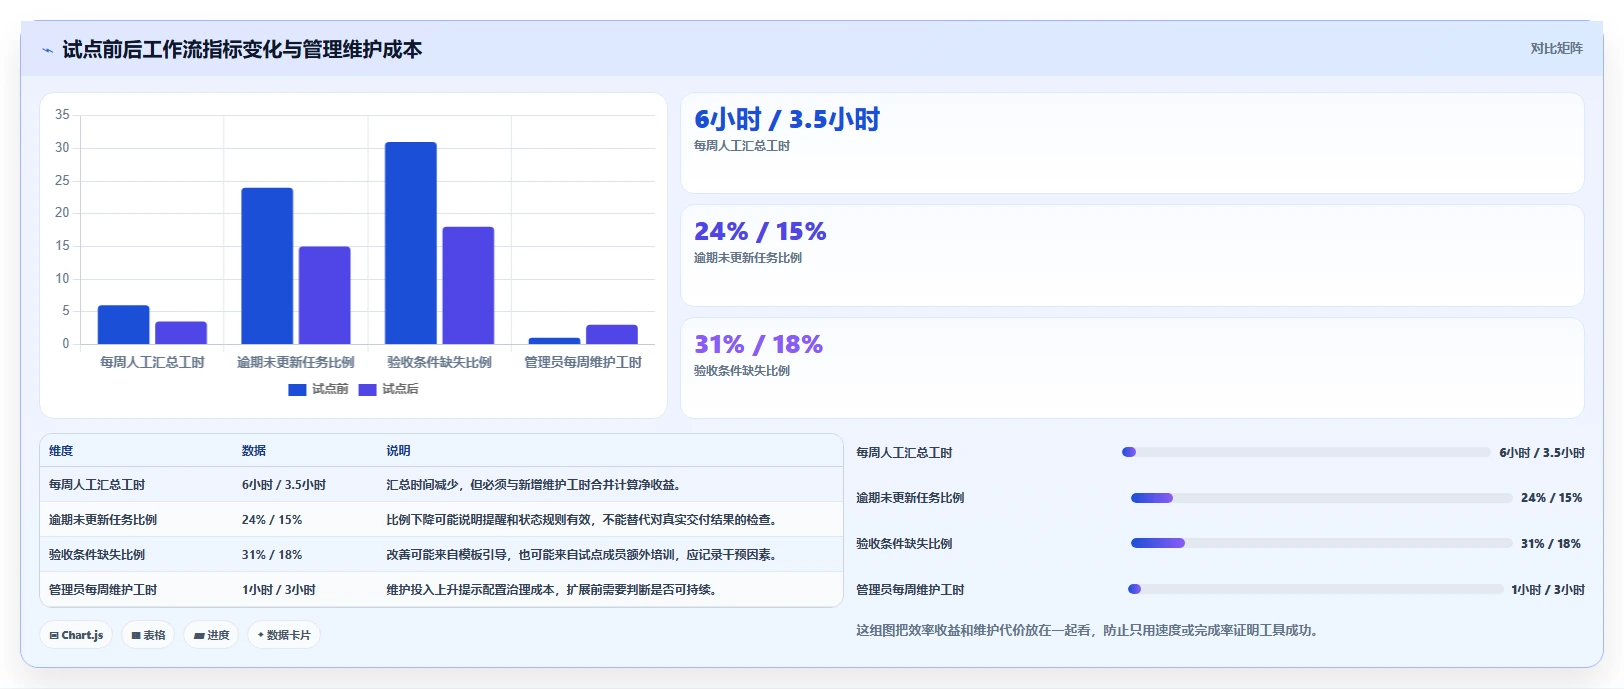The width and height of the screenshot is (1624, 689).
Task: Toggle the 试点后 legend entry
Action: (388, 389)
